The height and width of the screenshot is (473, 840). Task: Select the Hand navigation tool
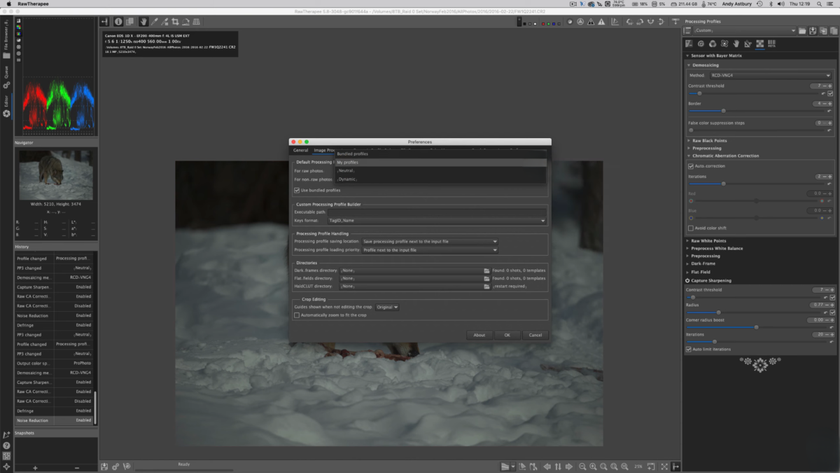click(143, 21)
